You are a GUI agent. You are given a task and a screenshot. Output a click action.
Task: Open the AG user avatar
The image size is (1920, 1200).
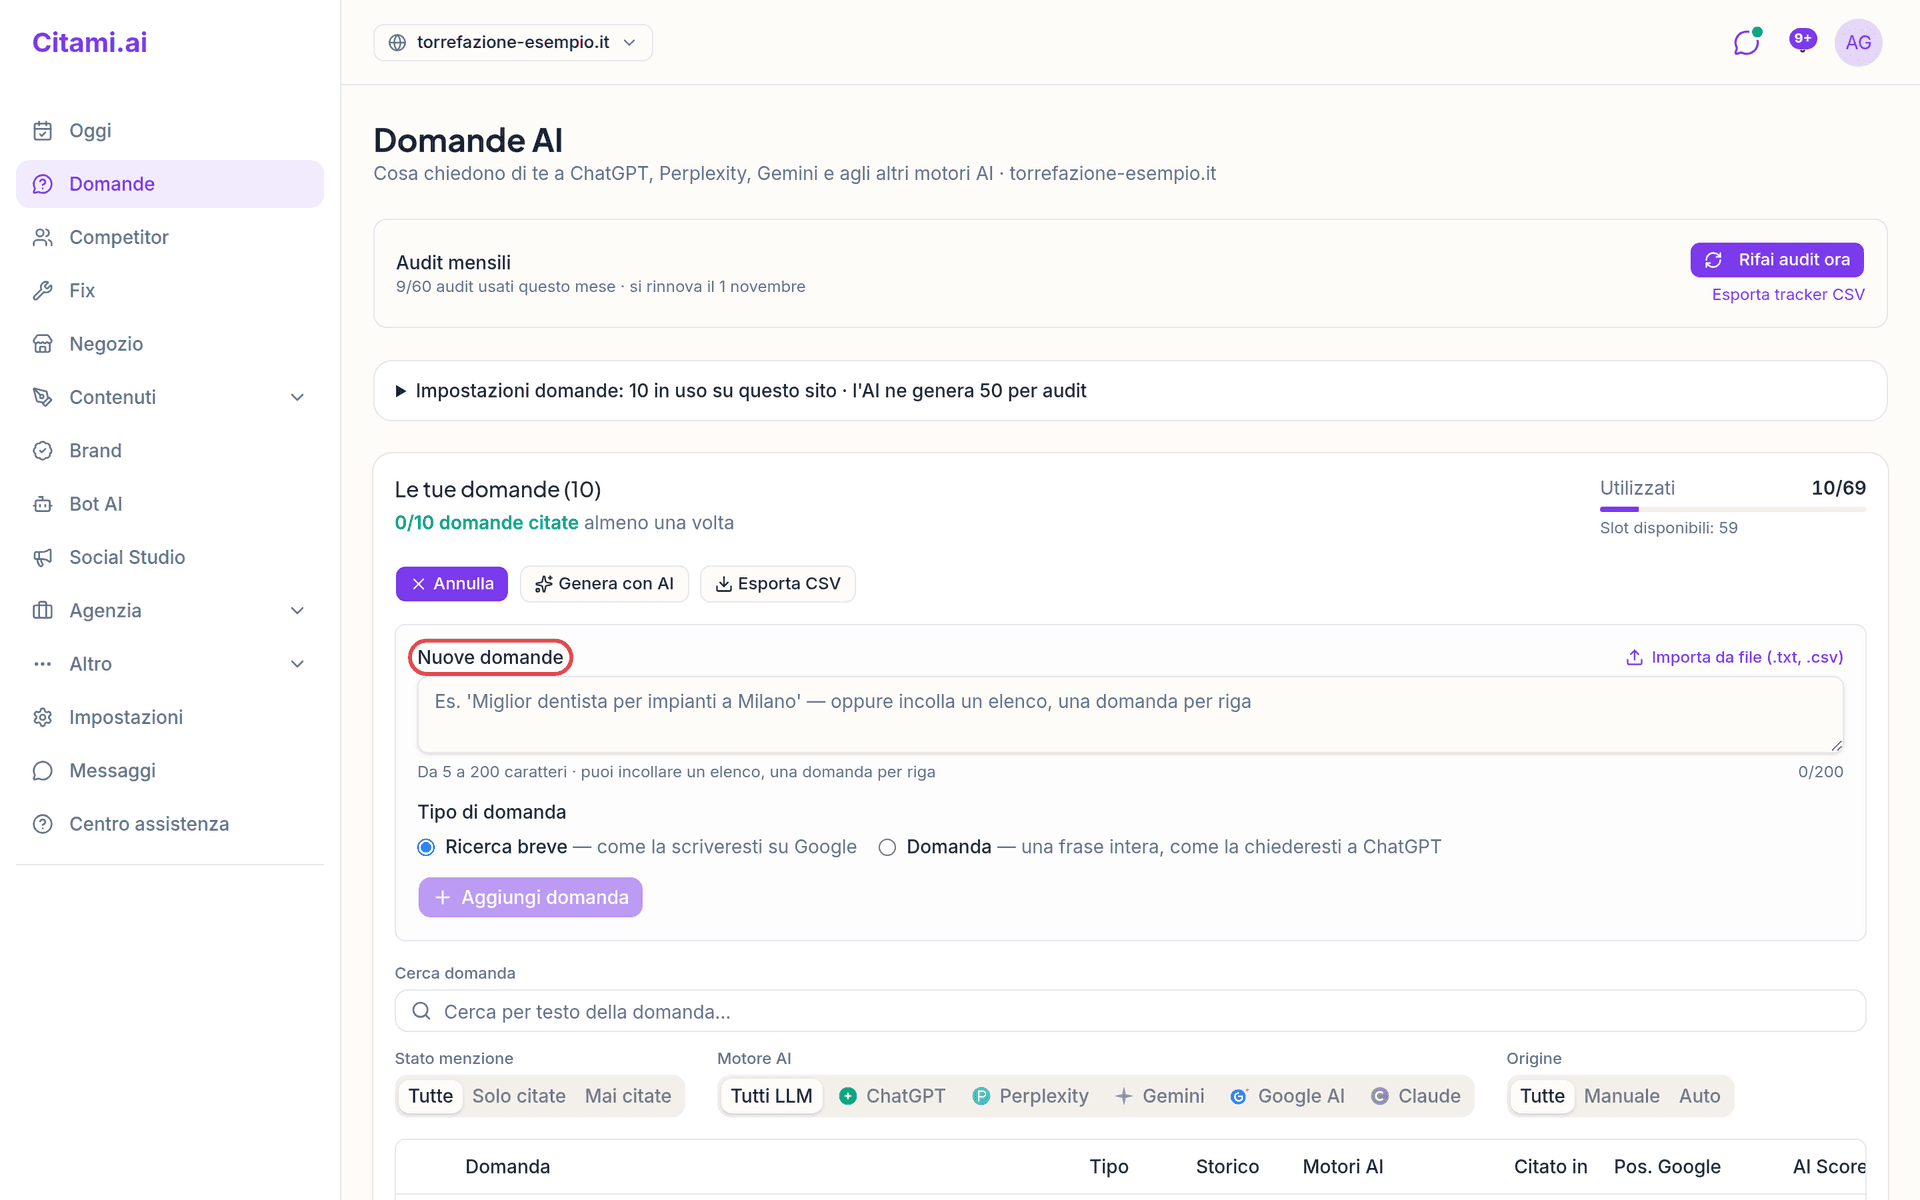(x=1858, y=43)
